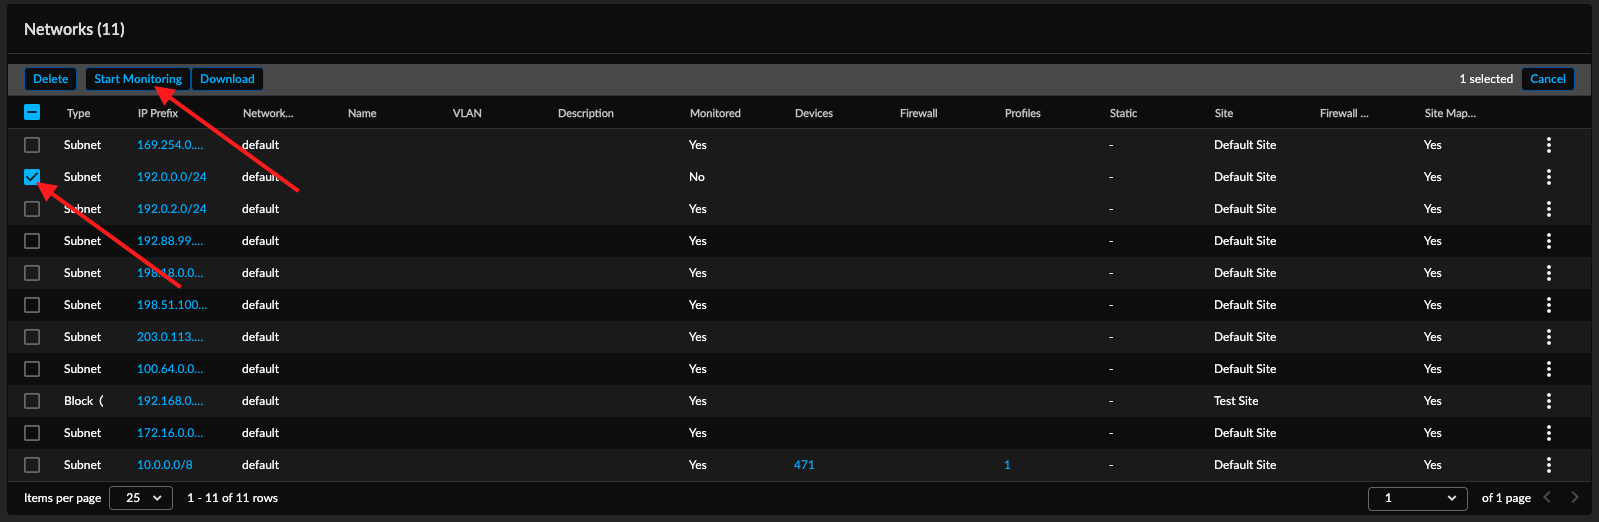Open the 471 devices link
The width and height of the screenshot is (1599, 522).
point(804,465)
